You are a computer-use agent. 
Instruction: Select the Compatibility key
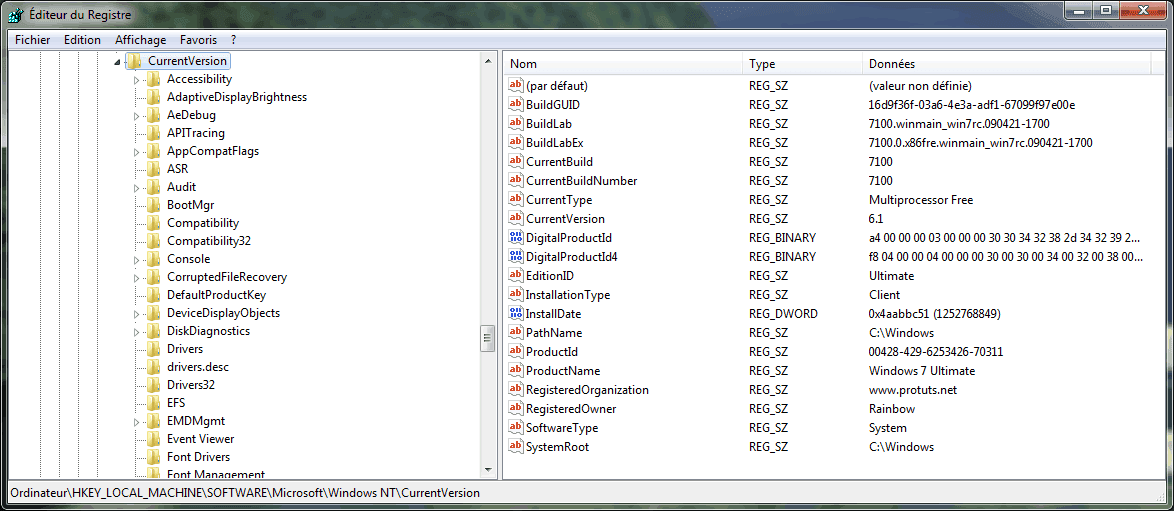point(203,223)
